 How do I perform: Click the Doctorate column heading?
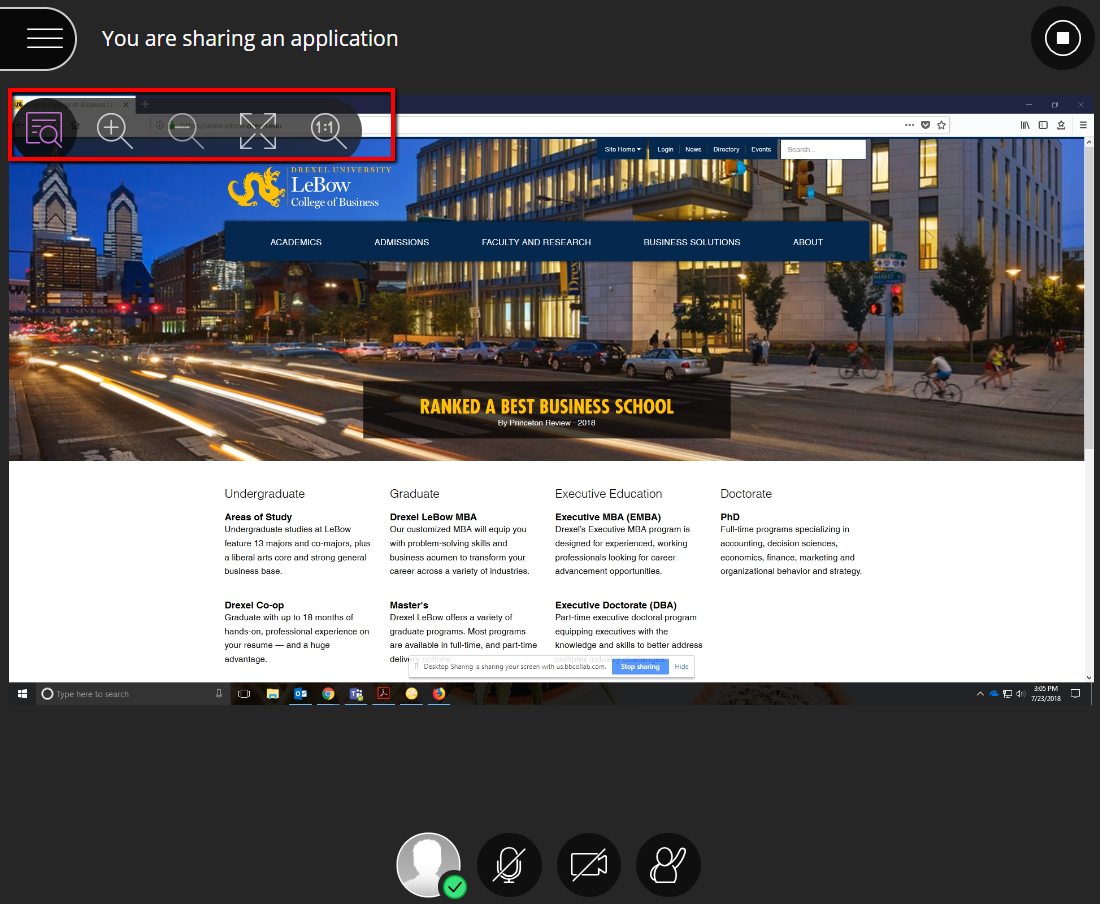(746, 494)
